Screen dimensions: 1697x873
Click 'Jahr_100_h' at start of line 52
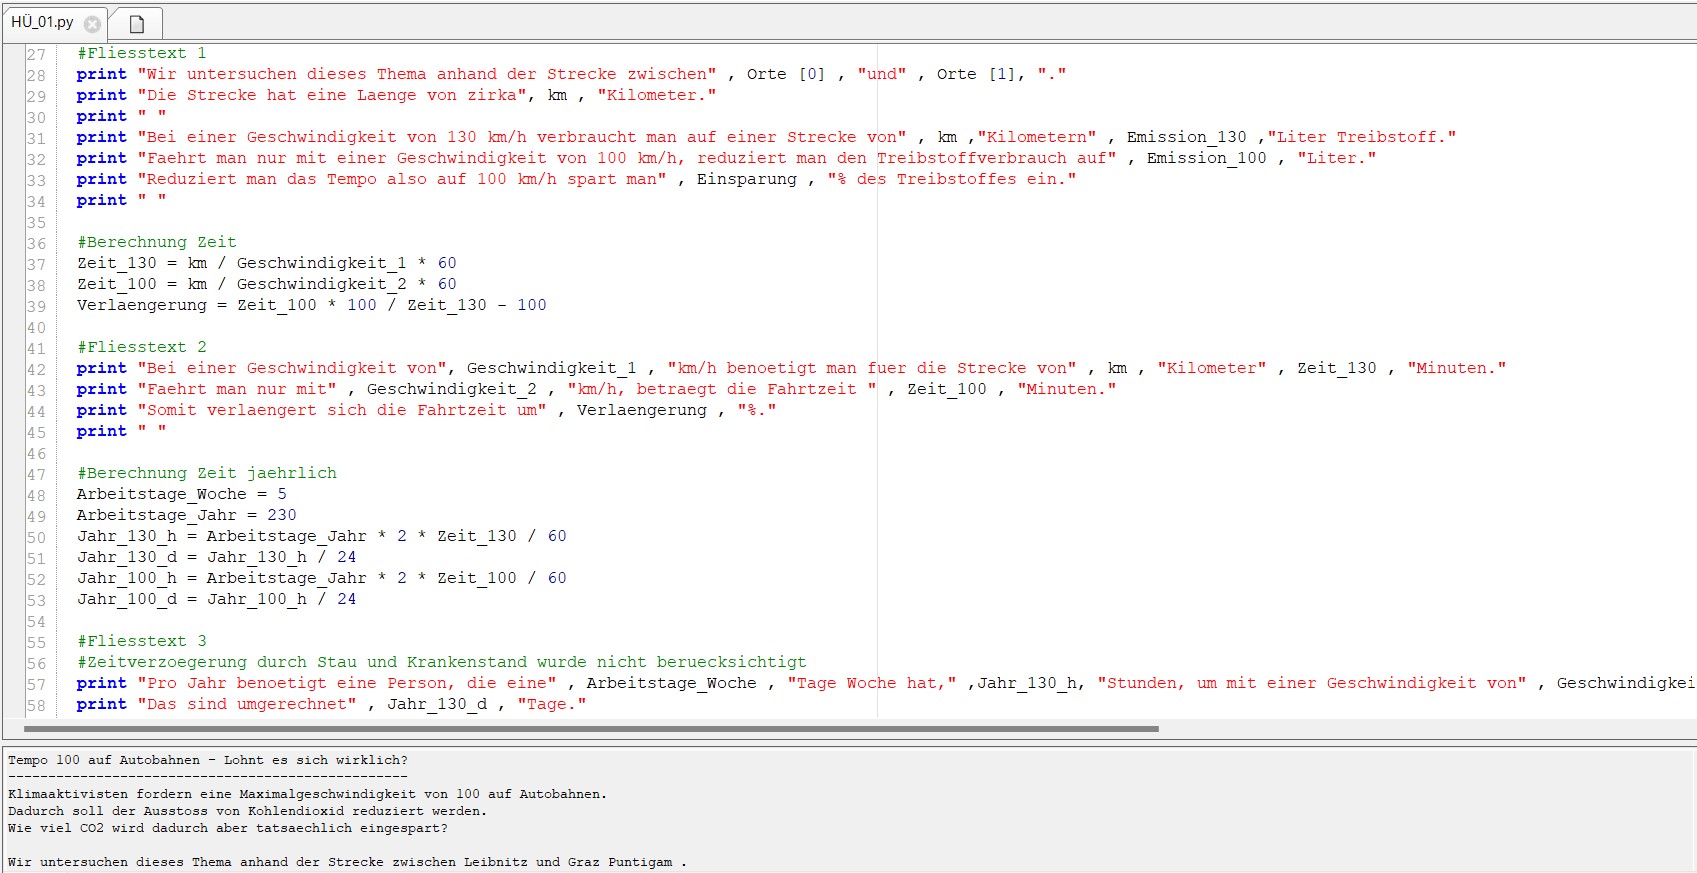(x=127, y=578)
